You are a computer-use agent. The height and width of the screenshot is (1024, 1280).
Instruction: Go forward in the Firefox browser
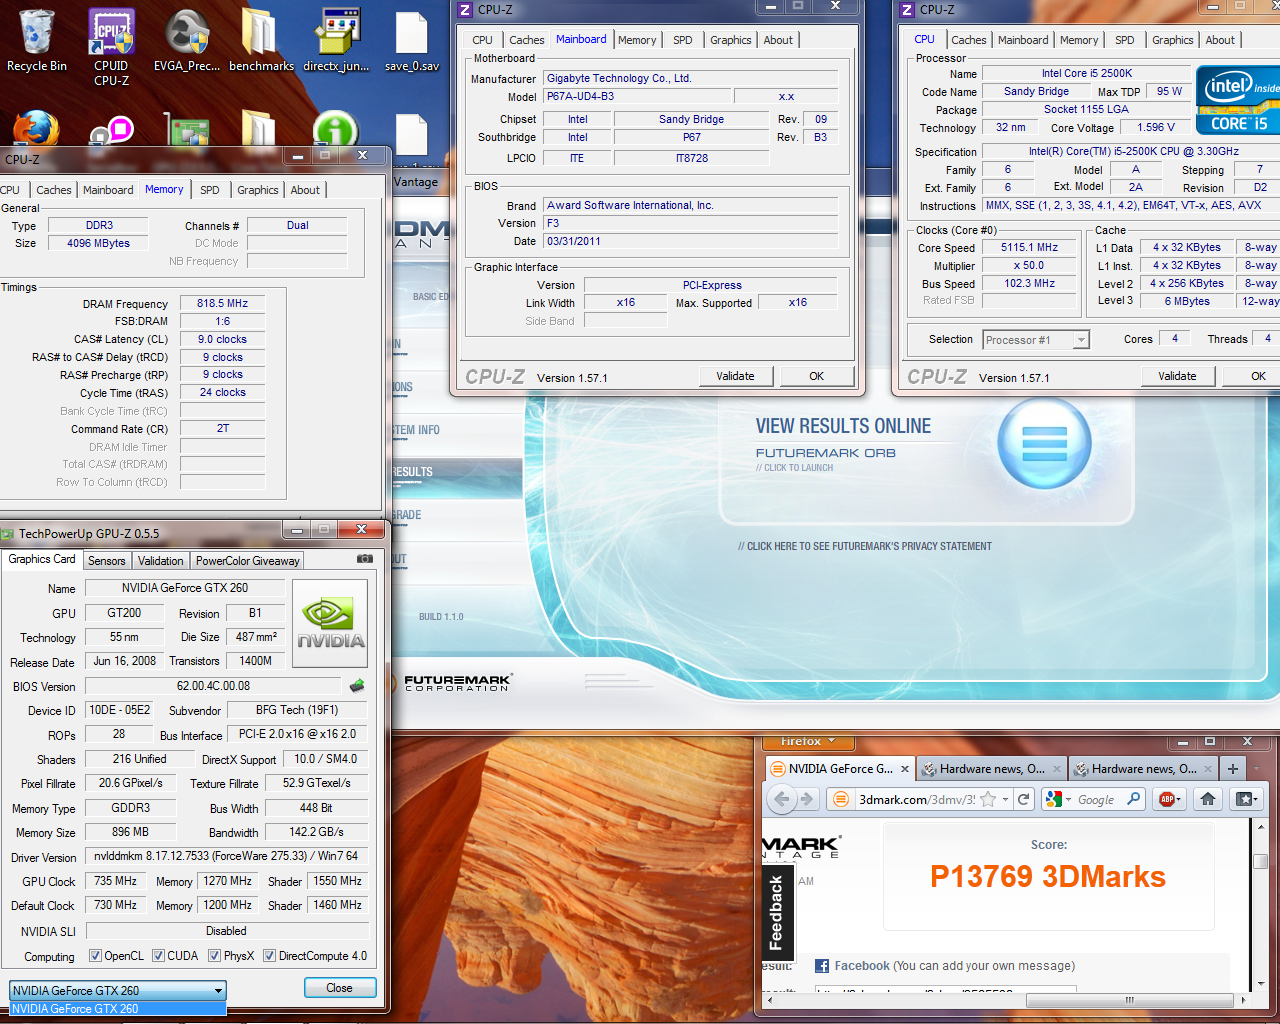point(807,799)
